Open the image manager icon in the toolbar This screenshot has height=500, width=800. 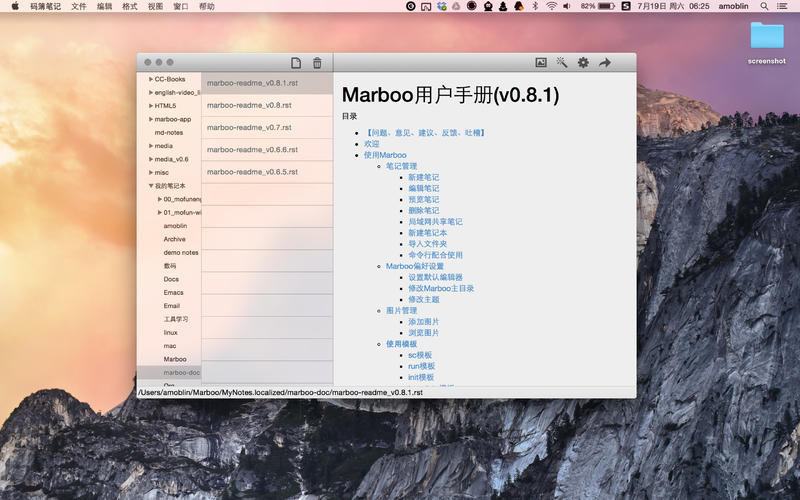[x=541, y=62]
